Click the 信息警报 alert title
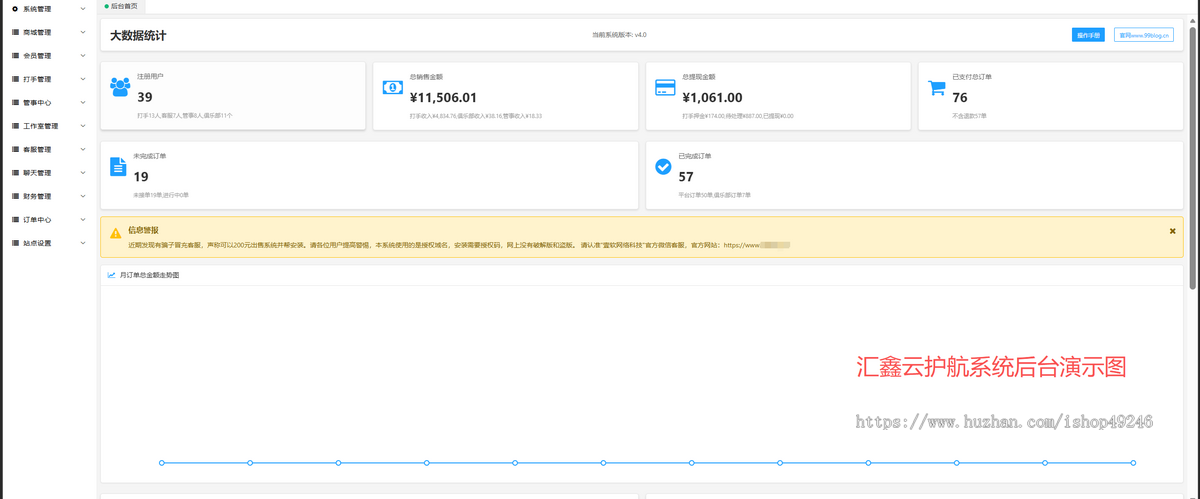This screenshot has height=499, width=1200. [x=143, y=230]
